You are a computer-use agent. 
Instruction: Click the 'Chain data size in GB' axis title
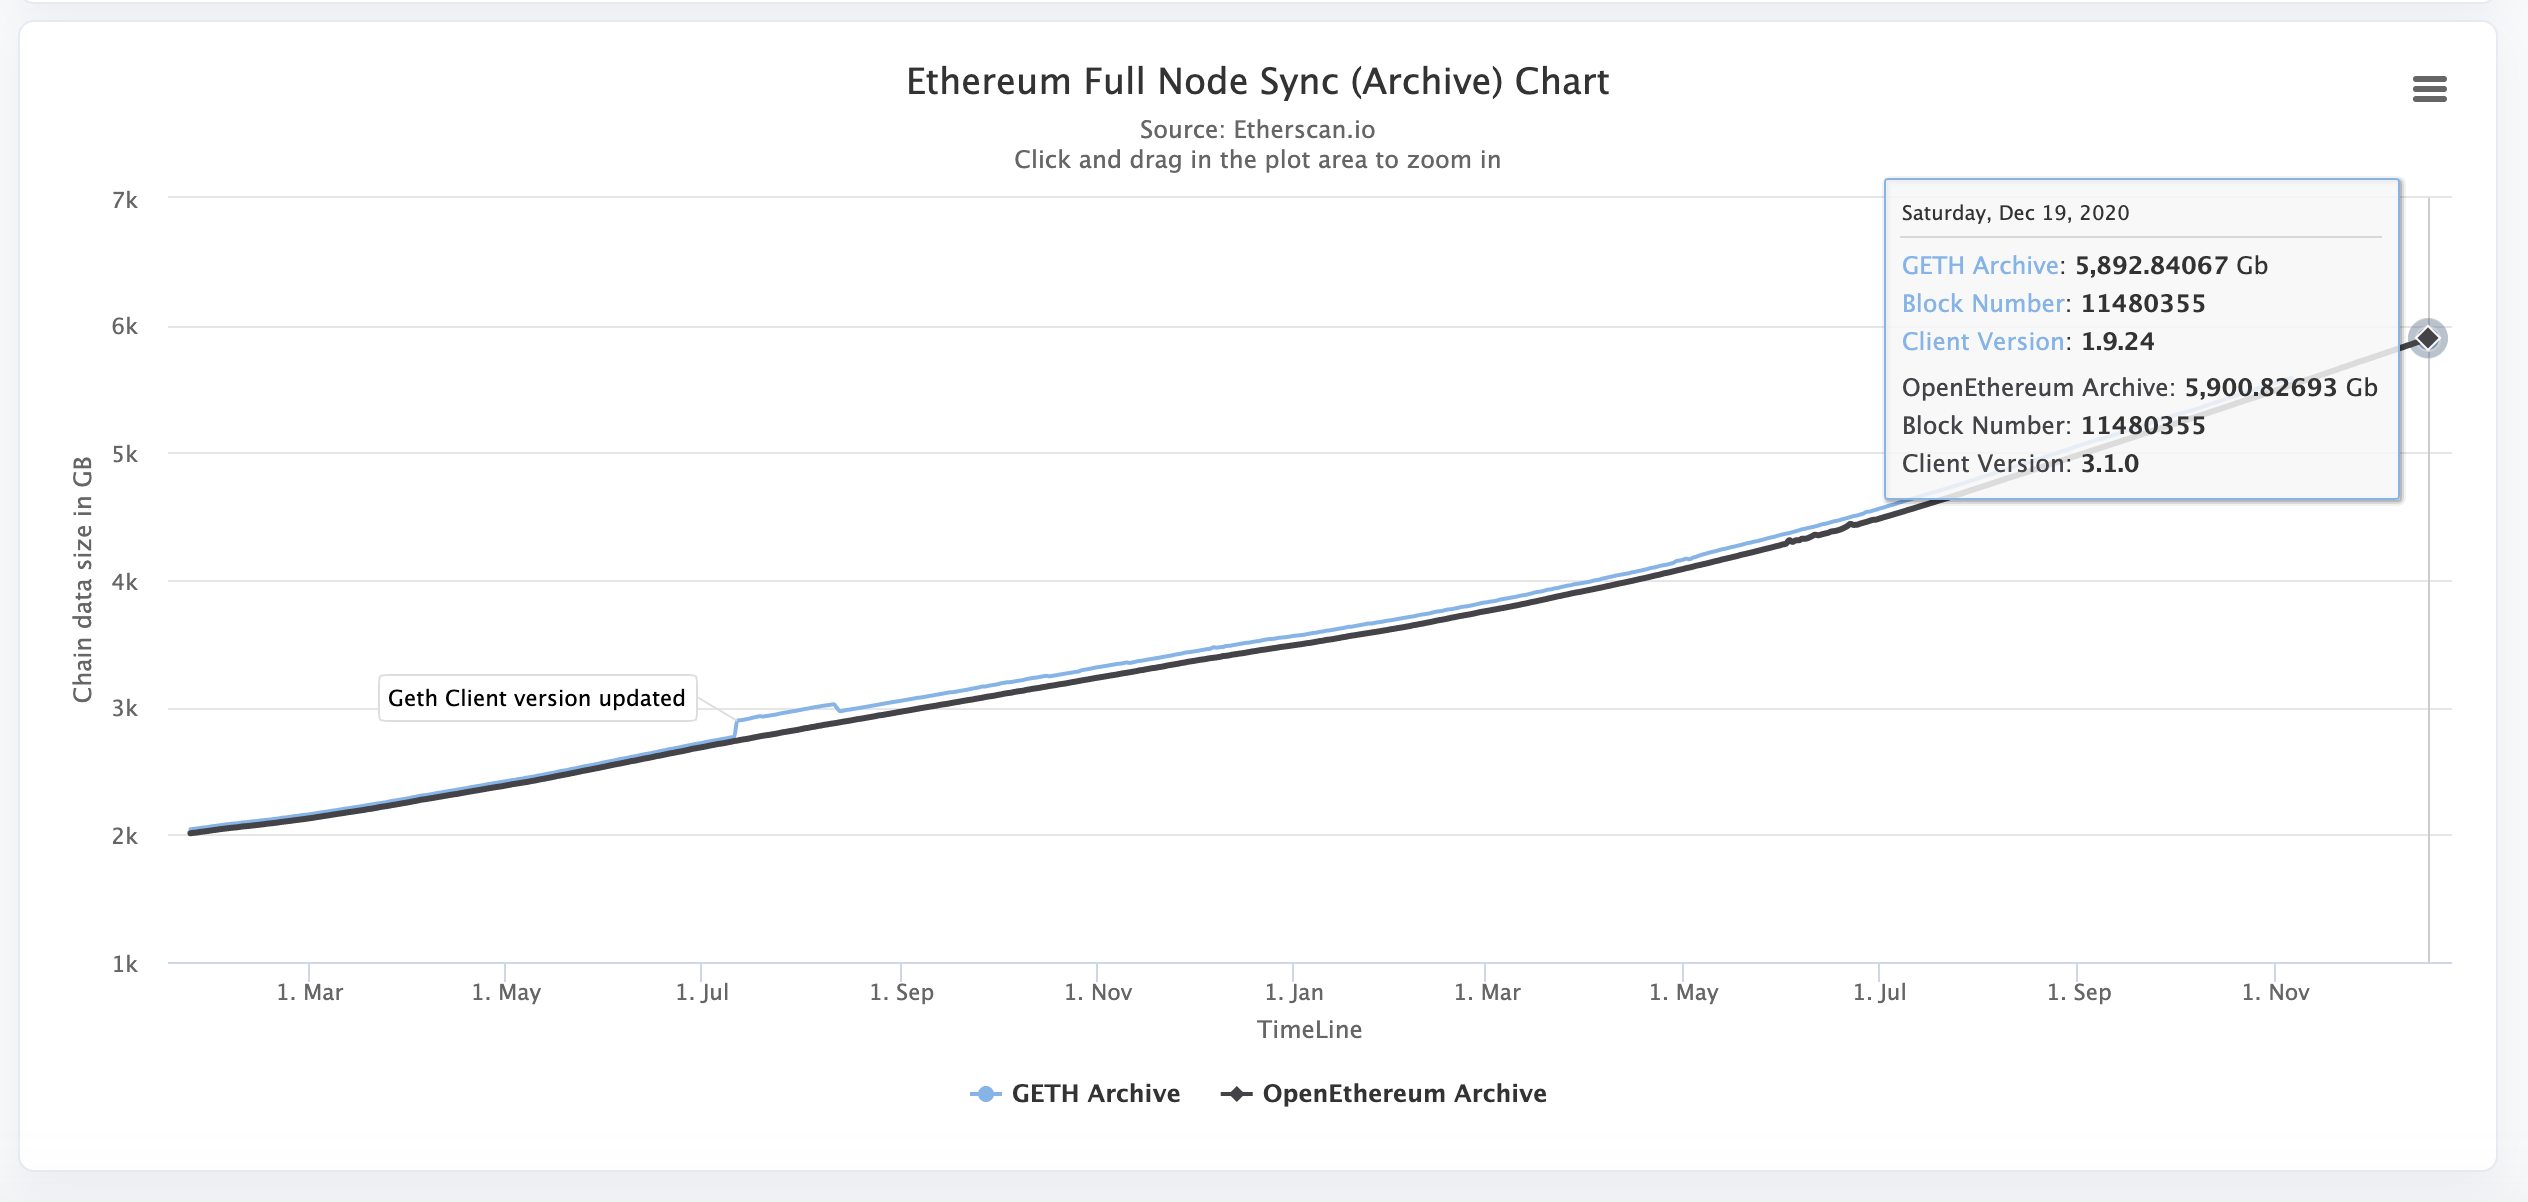[x=82, y=579]
